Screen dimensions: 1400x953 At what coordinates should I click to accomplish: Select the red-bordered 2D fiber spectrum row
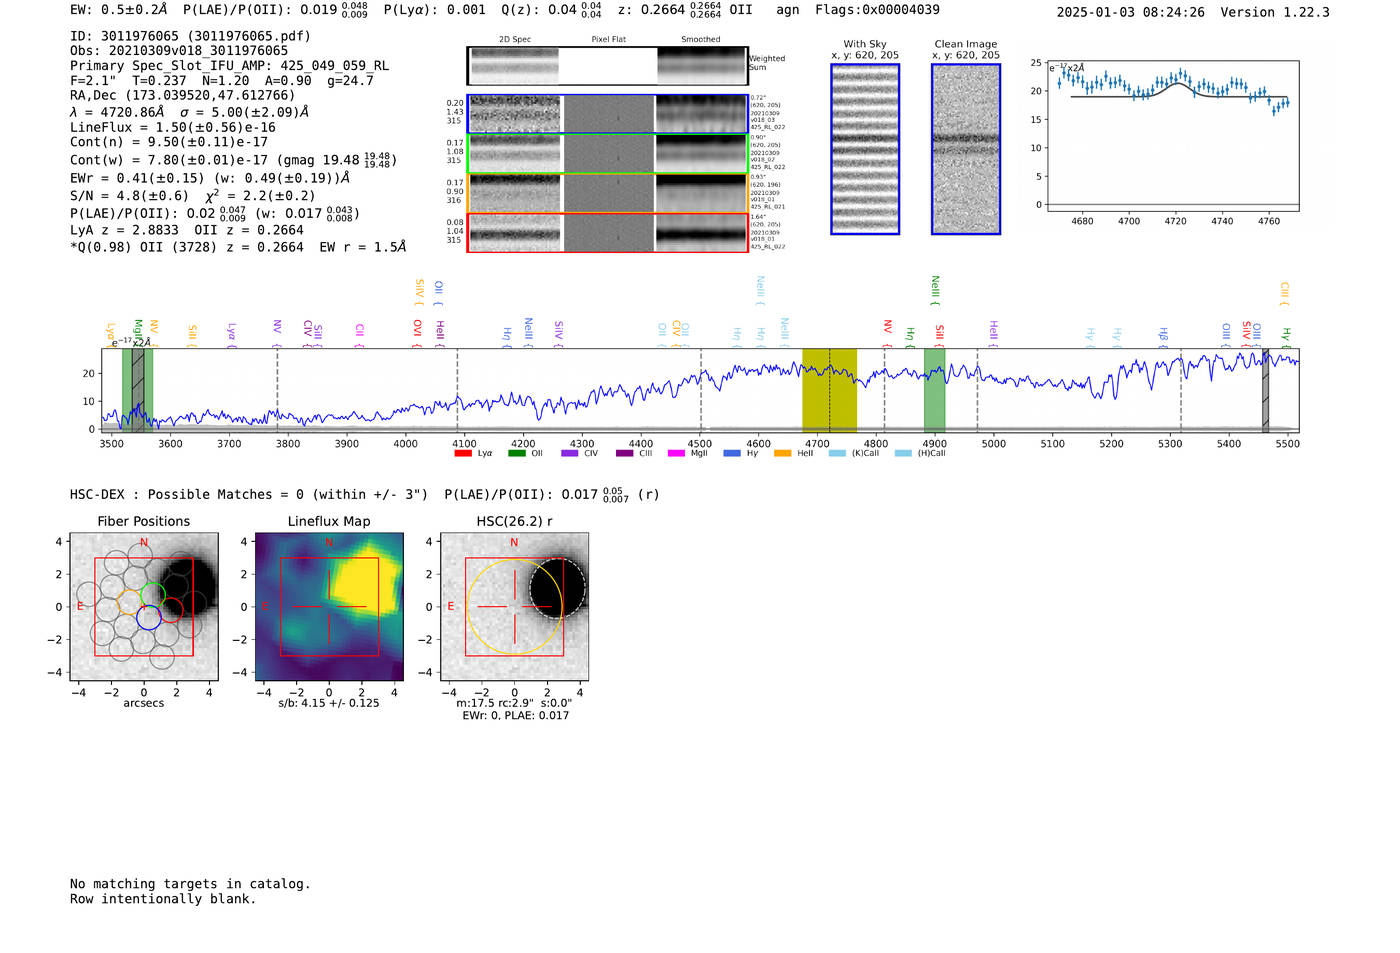point(607,233)
